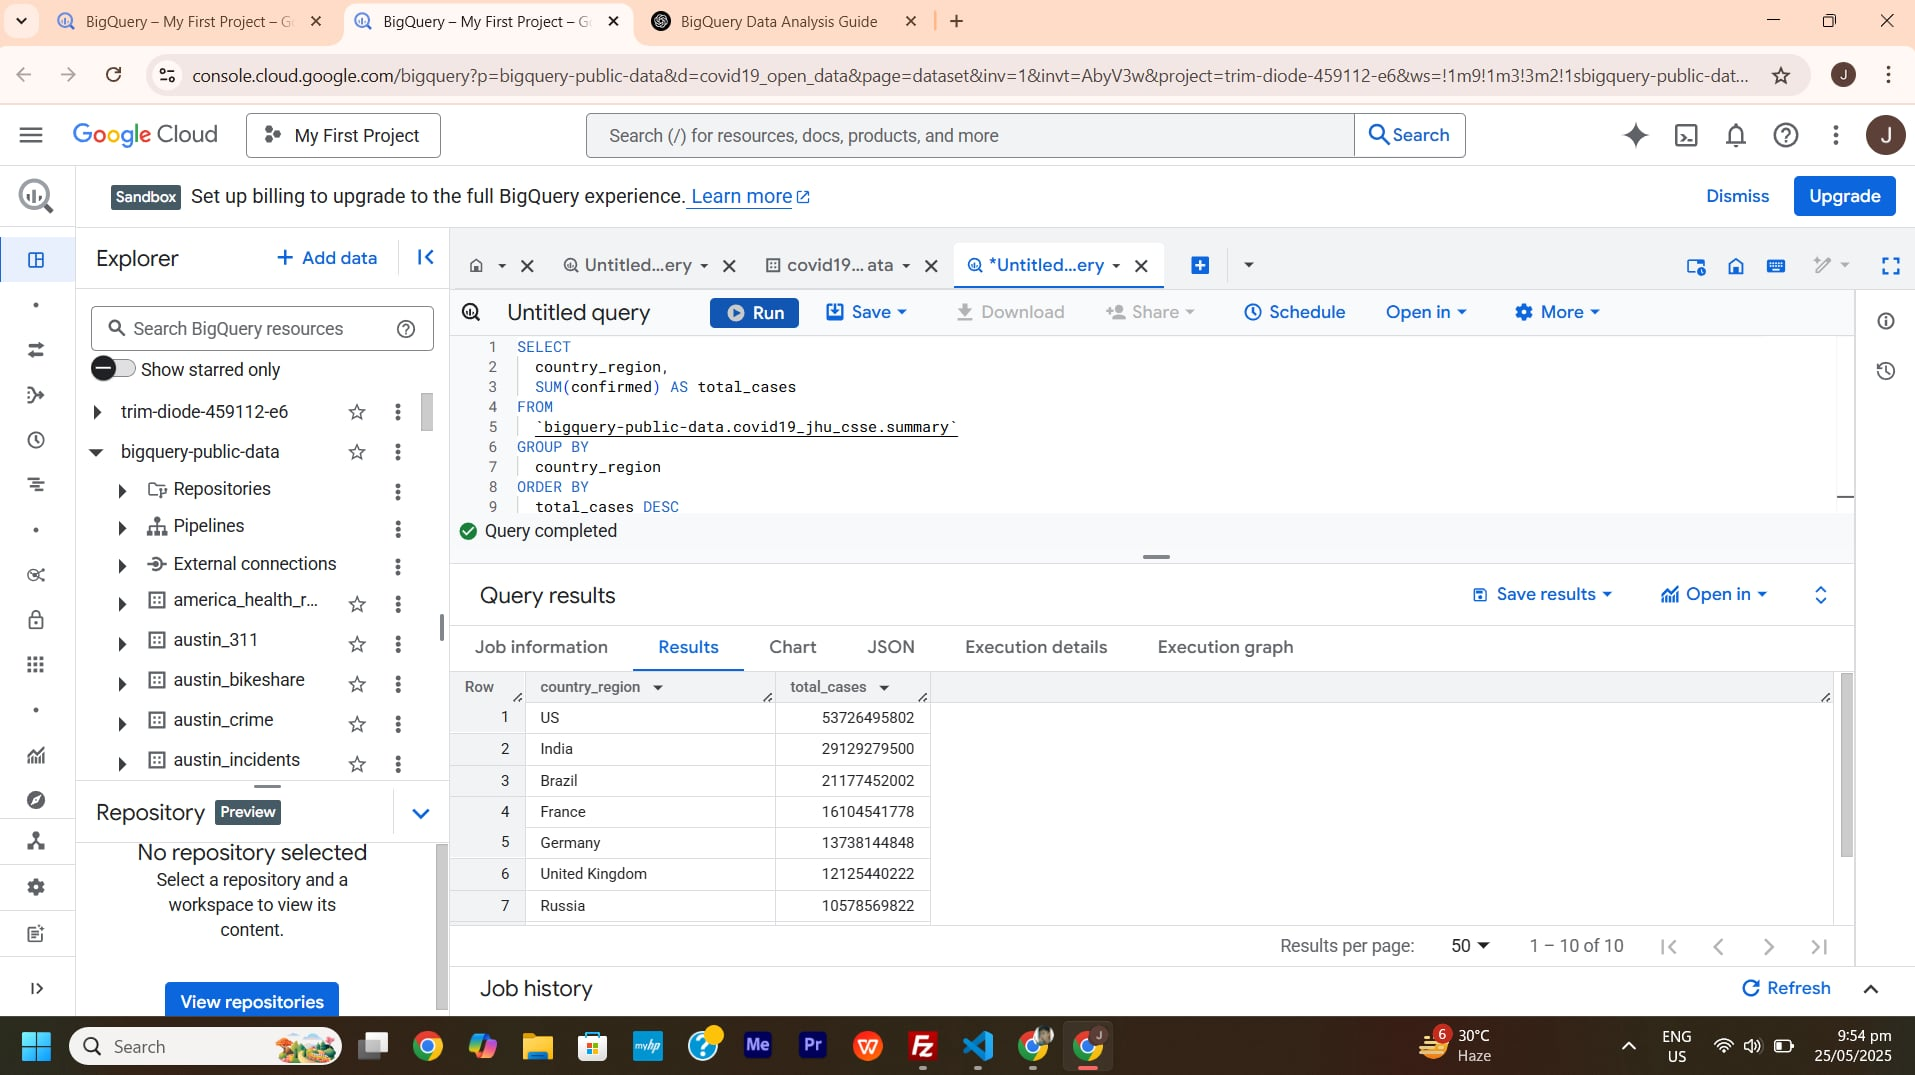This screenshot has width=1915, height=1075.
Task: Open Data transfers sidebar icon
Action: pos(36,350)
